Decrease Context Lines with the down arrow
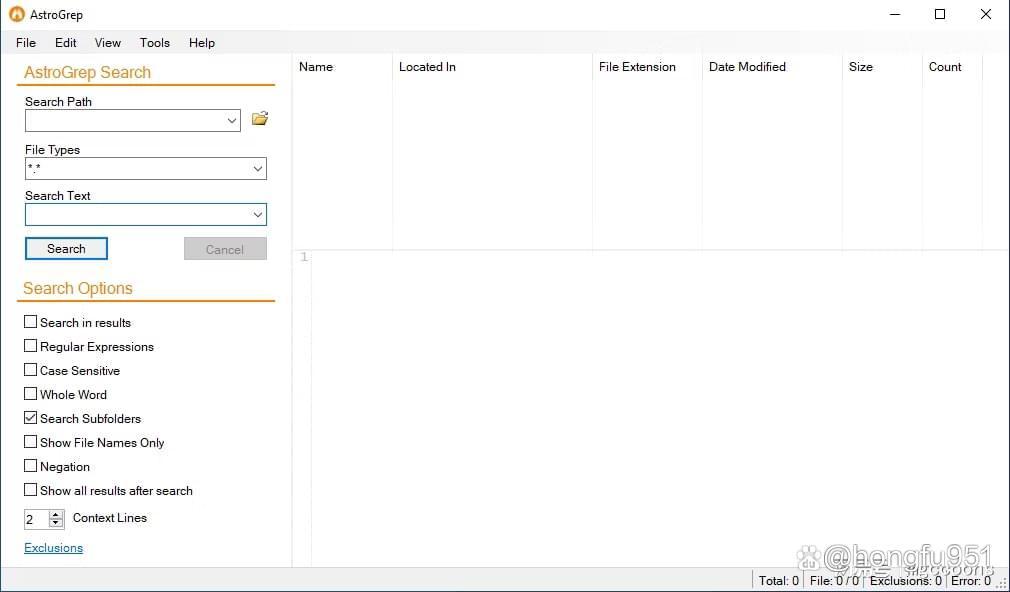 coord(56,523)
